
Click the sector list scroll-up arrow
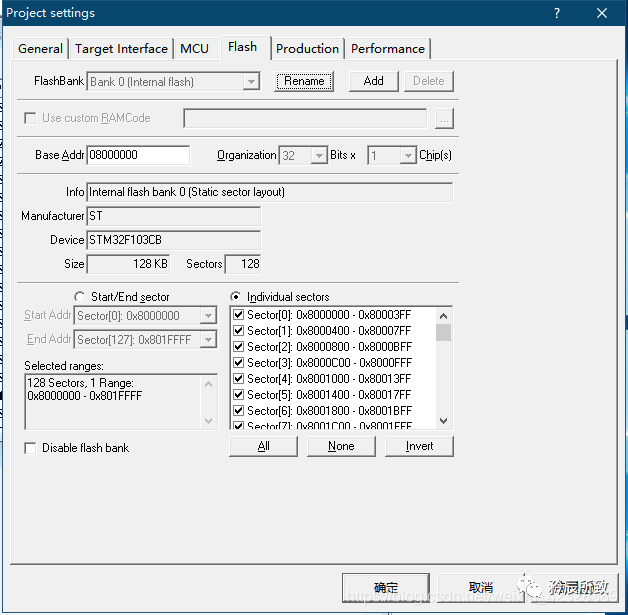tap(443, 316)
